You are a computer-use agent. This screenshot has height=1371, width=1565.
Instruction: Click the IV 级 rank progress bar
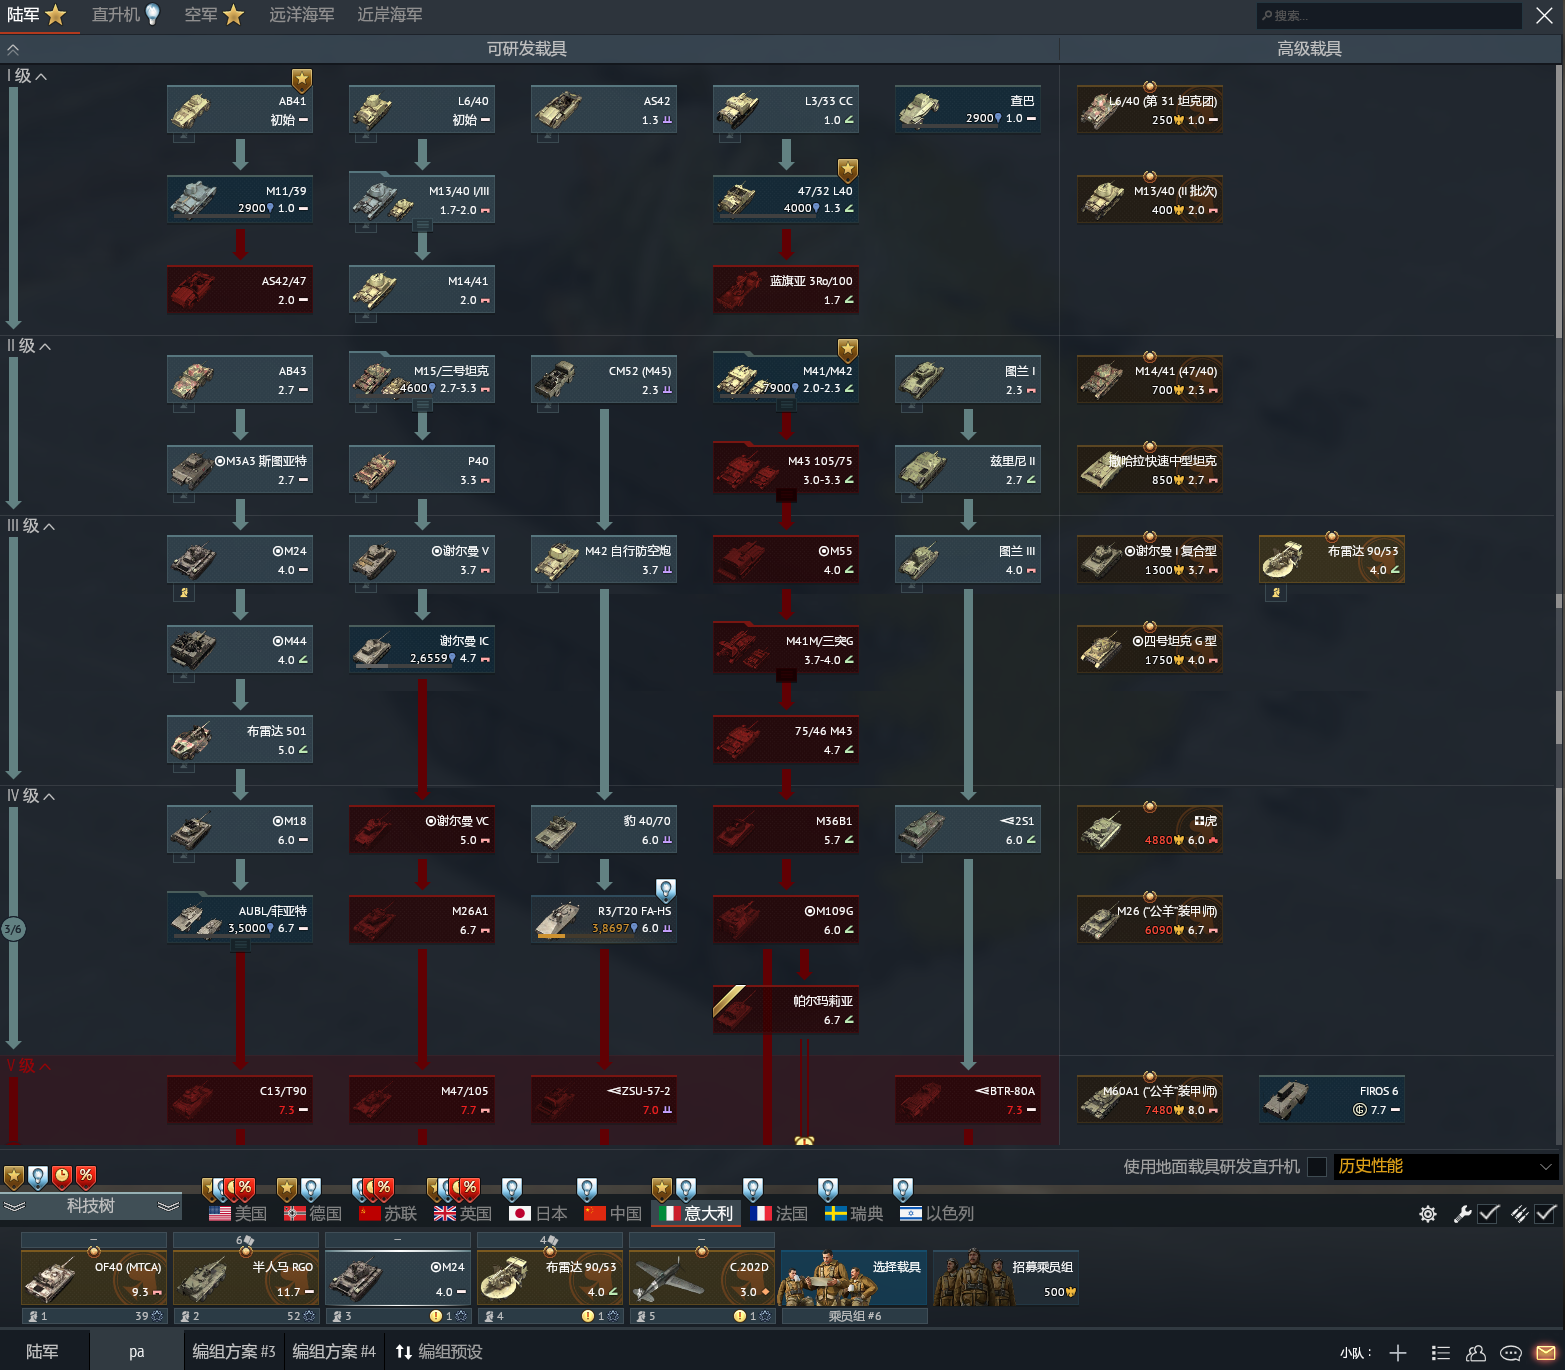coord(13,928)
